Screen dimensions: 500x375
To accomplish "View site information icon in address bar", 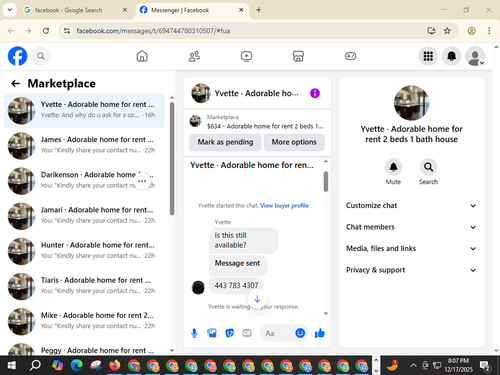I will click(67, 31).
